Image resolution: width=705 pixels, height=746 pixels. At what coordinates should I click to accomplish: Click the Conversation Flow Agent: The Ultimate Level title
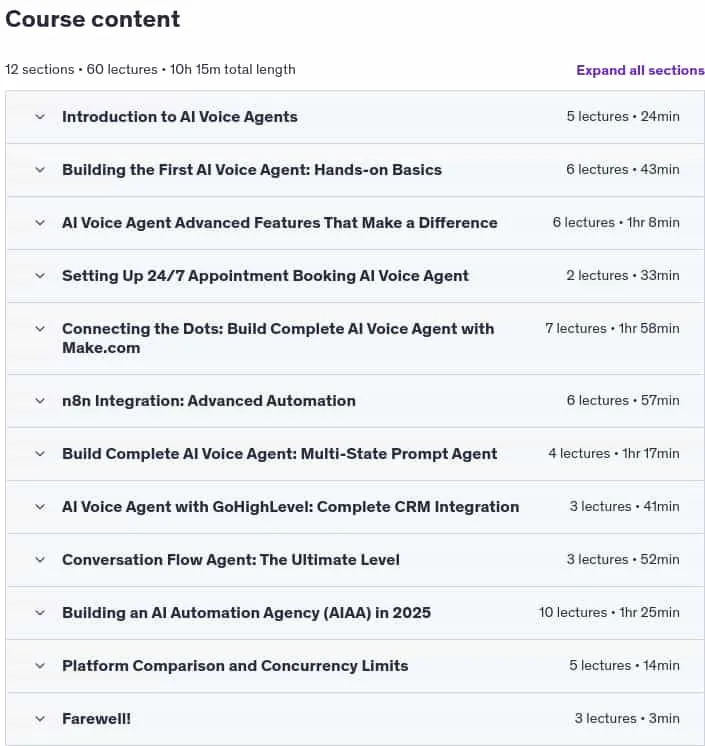click(x=231, y=560)
